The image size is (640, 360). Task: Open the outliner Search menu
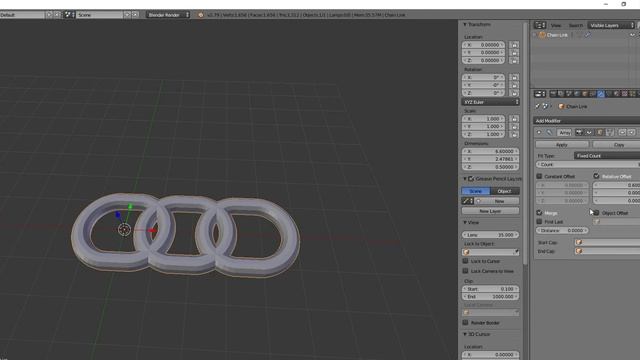(x=576, y=25)
